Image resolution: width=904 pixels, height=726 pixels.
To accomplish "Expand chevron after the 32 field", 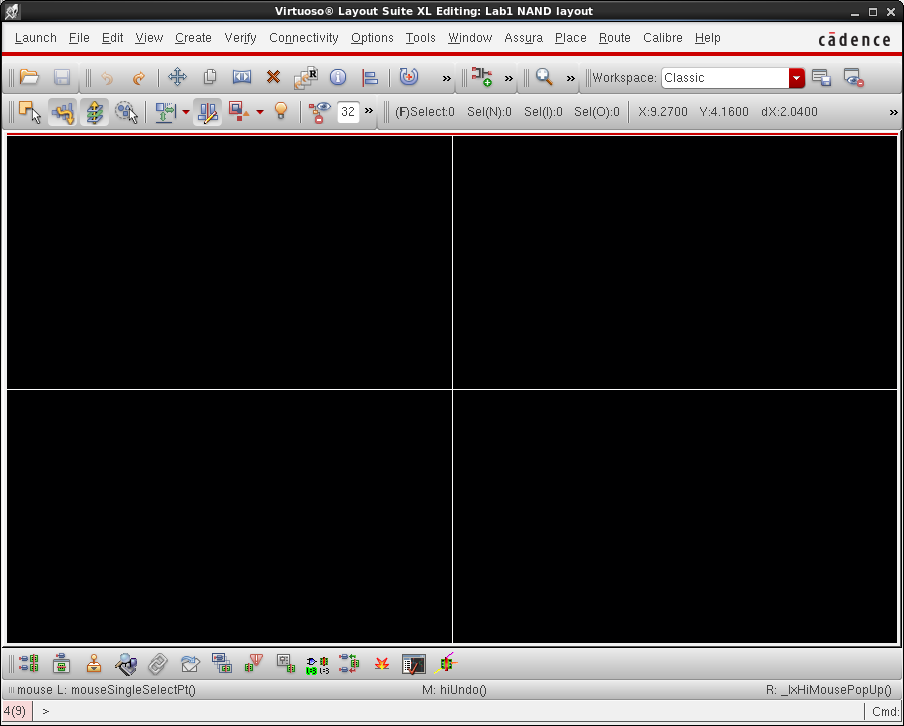I will (x=369, y=110).
